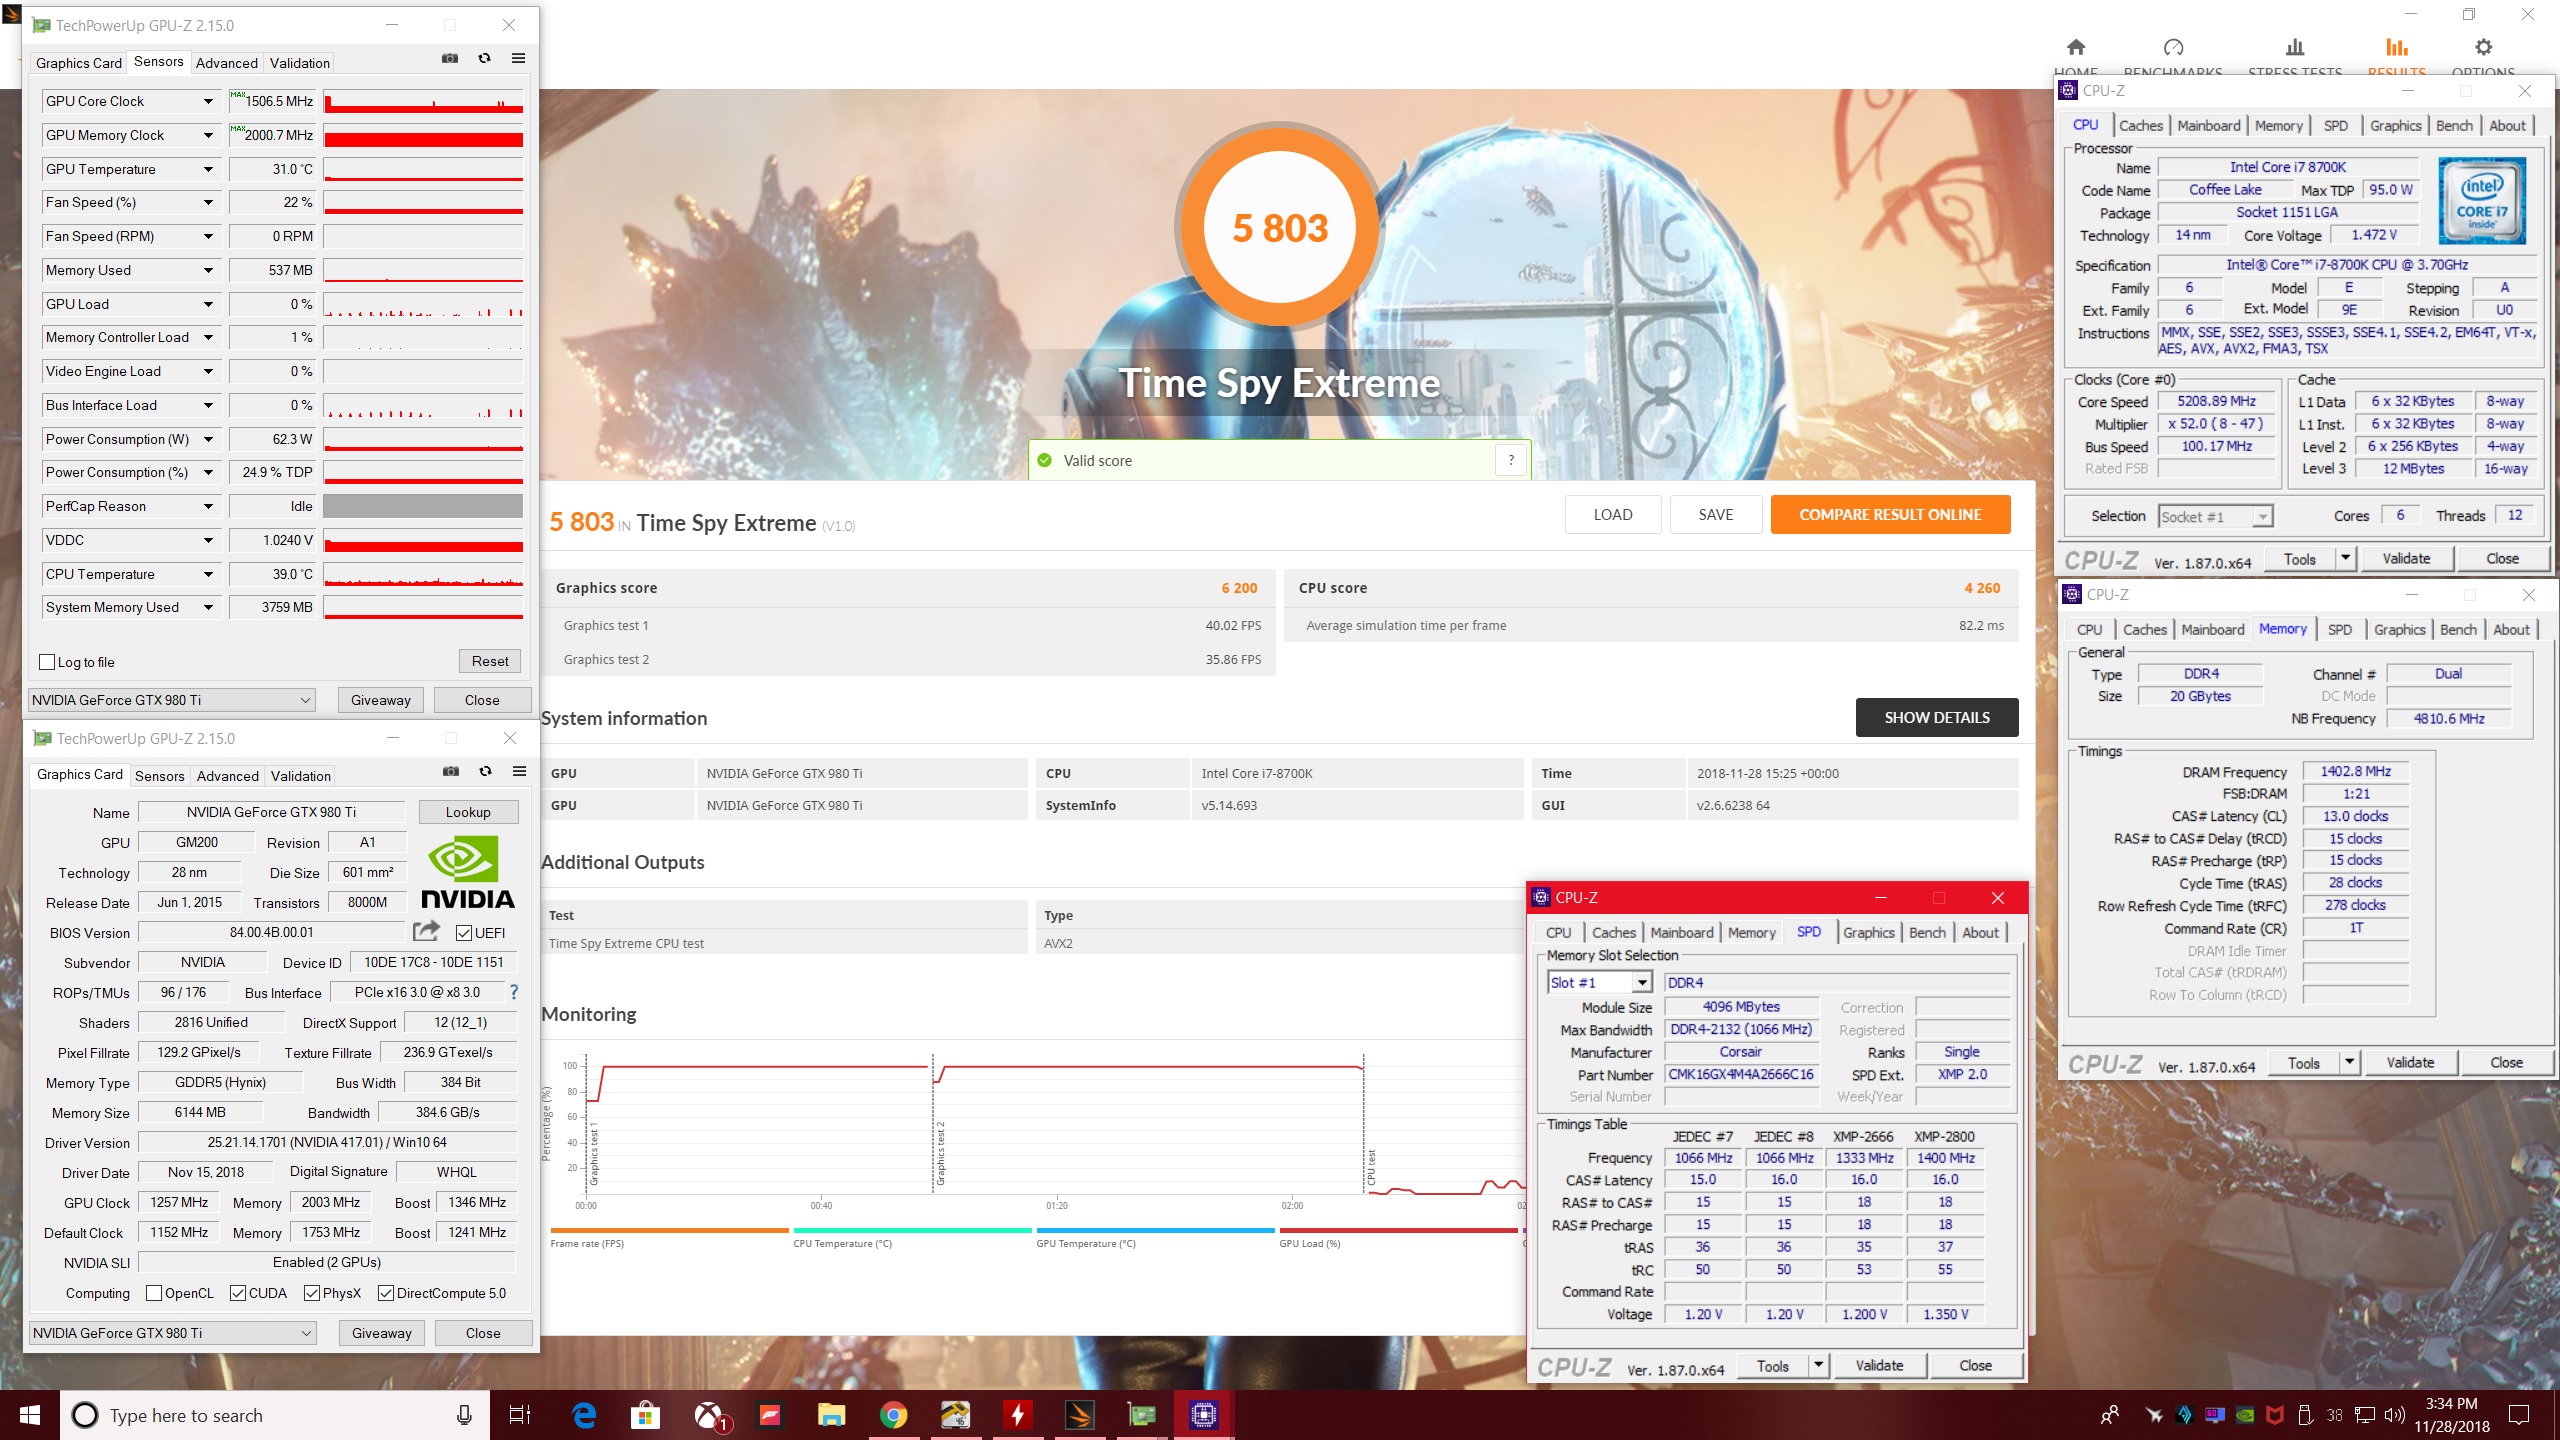The height and width of the screenshot is (1440, 2560).
Task: Click the COMPARE RESULT ONLINE button
Action: coord(1890,514)
